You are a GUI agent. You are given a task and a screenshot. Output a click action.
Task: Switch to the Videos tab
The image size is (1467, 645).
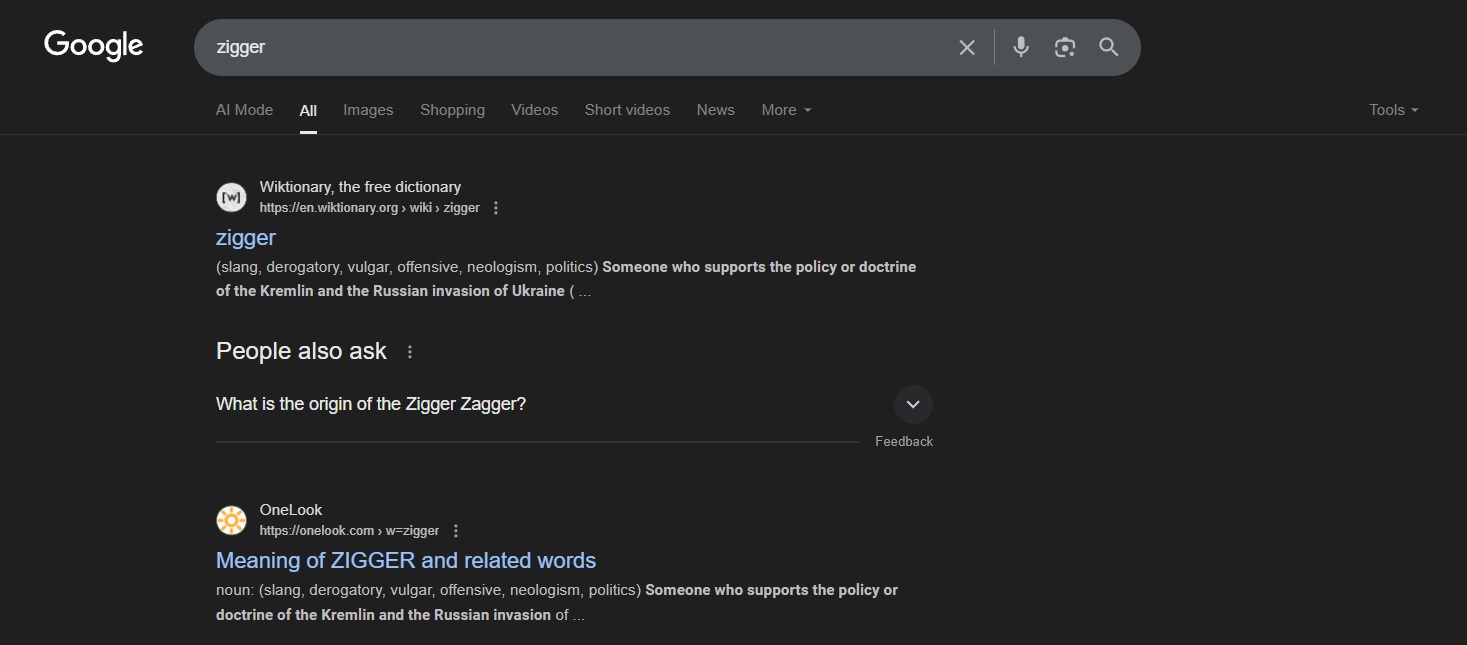pos(535,110)
